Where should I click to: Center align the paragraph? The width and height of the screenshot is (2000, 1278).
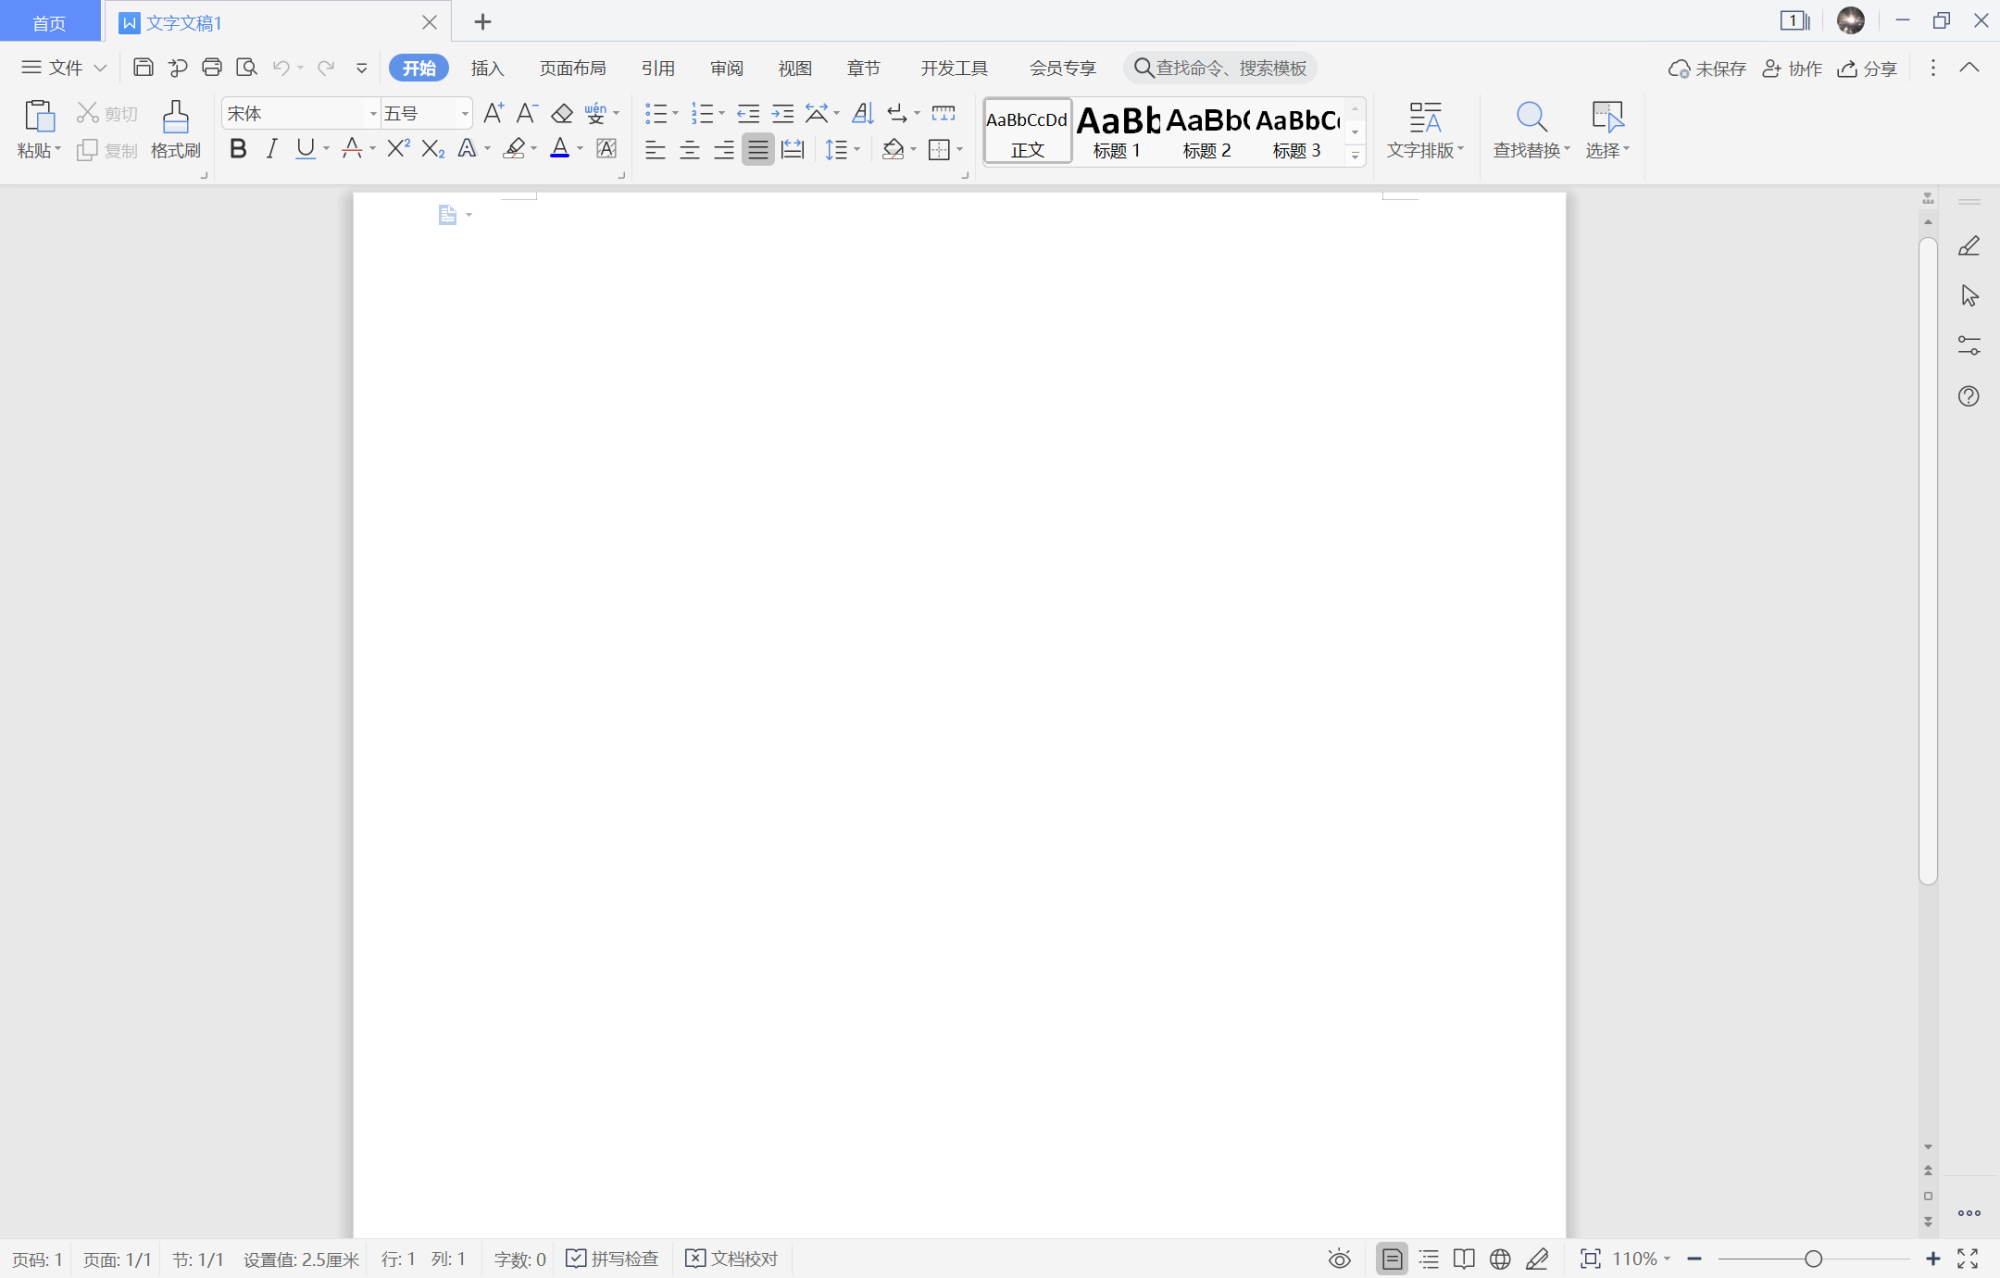click(690, 150)
